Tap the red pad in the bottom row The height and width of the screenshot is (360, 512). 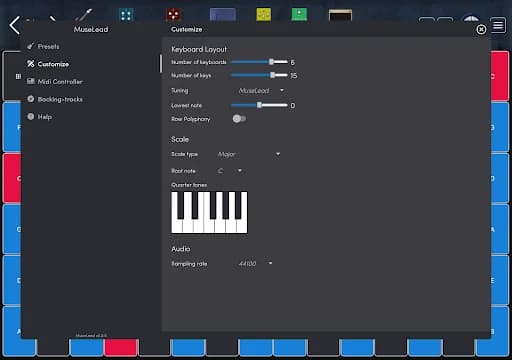[121, 347]
